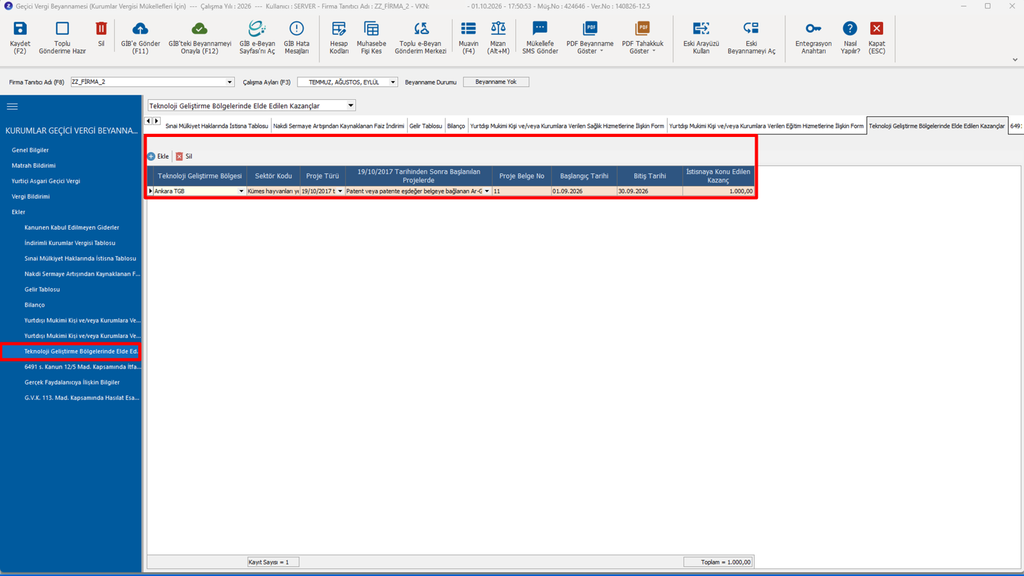Open Nakdi Sermaye Artışından Kaynaklanan Faiz İndirimi tab
Screen dimensions: 1024x576
coord(338,126)
